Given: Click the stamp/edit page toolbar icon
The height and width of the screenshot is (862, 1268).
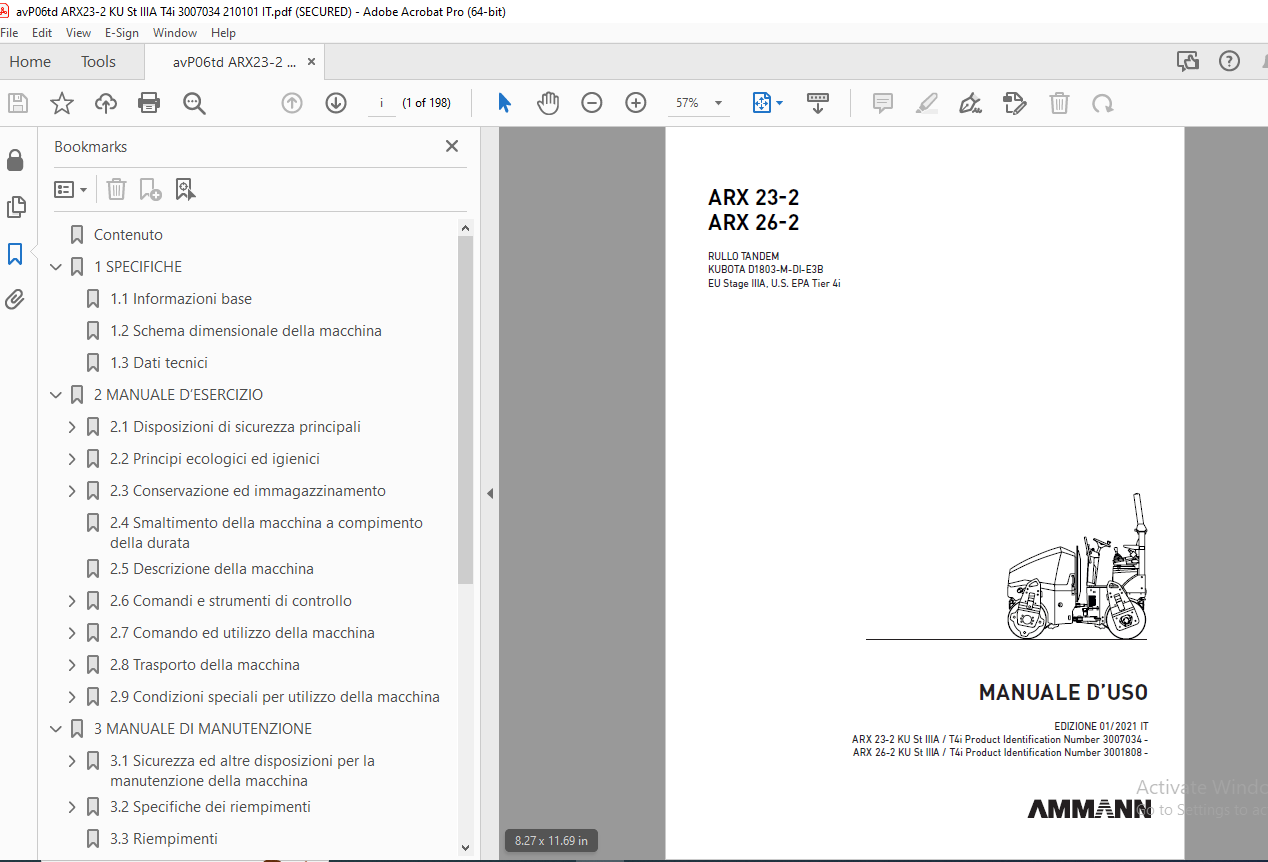Looking at the screenshot, I should 1014,103.
